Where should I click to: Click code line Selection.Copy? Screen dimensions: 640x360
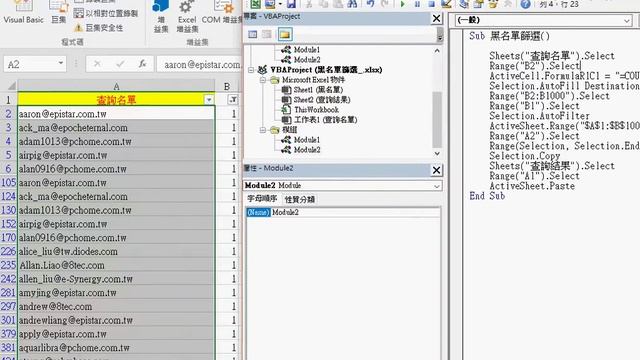(x=524, y=156)
